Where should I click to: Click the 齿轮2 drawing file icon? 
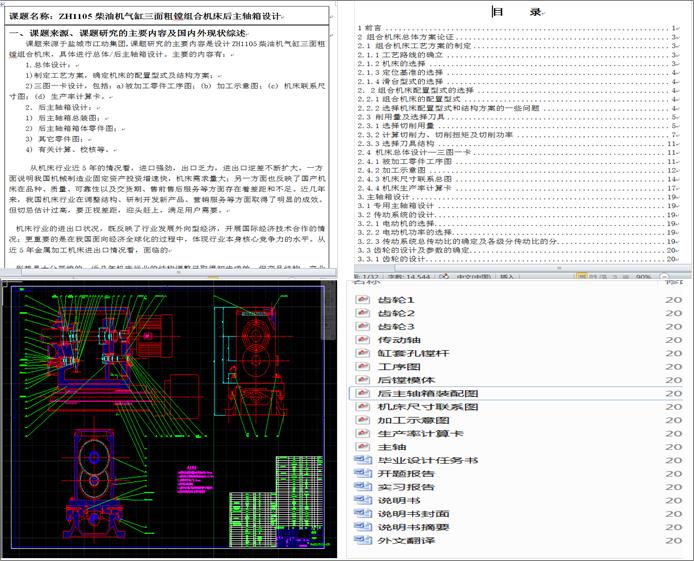tap(362, 313)
